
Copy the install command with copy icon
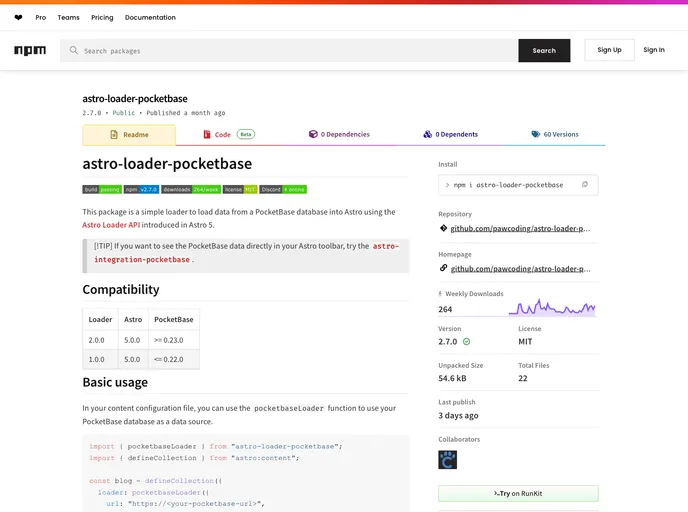tap(584, 185)
